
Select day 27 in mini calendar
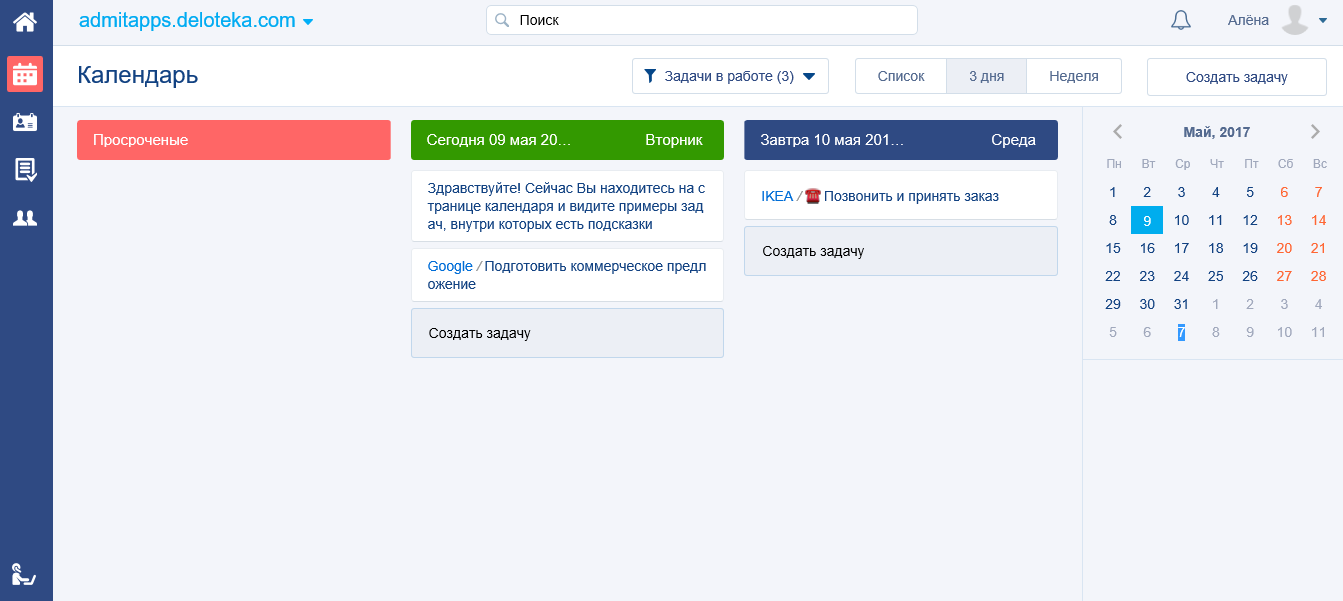click(x=1284, y=276)
